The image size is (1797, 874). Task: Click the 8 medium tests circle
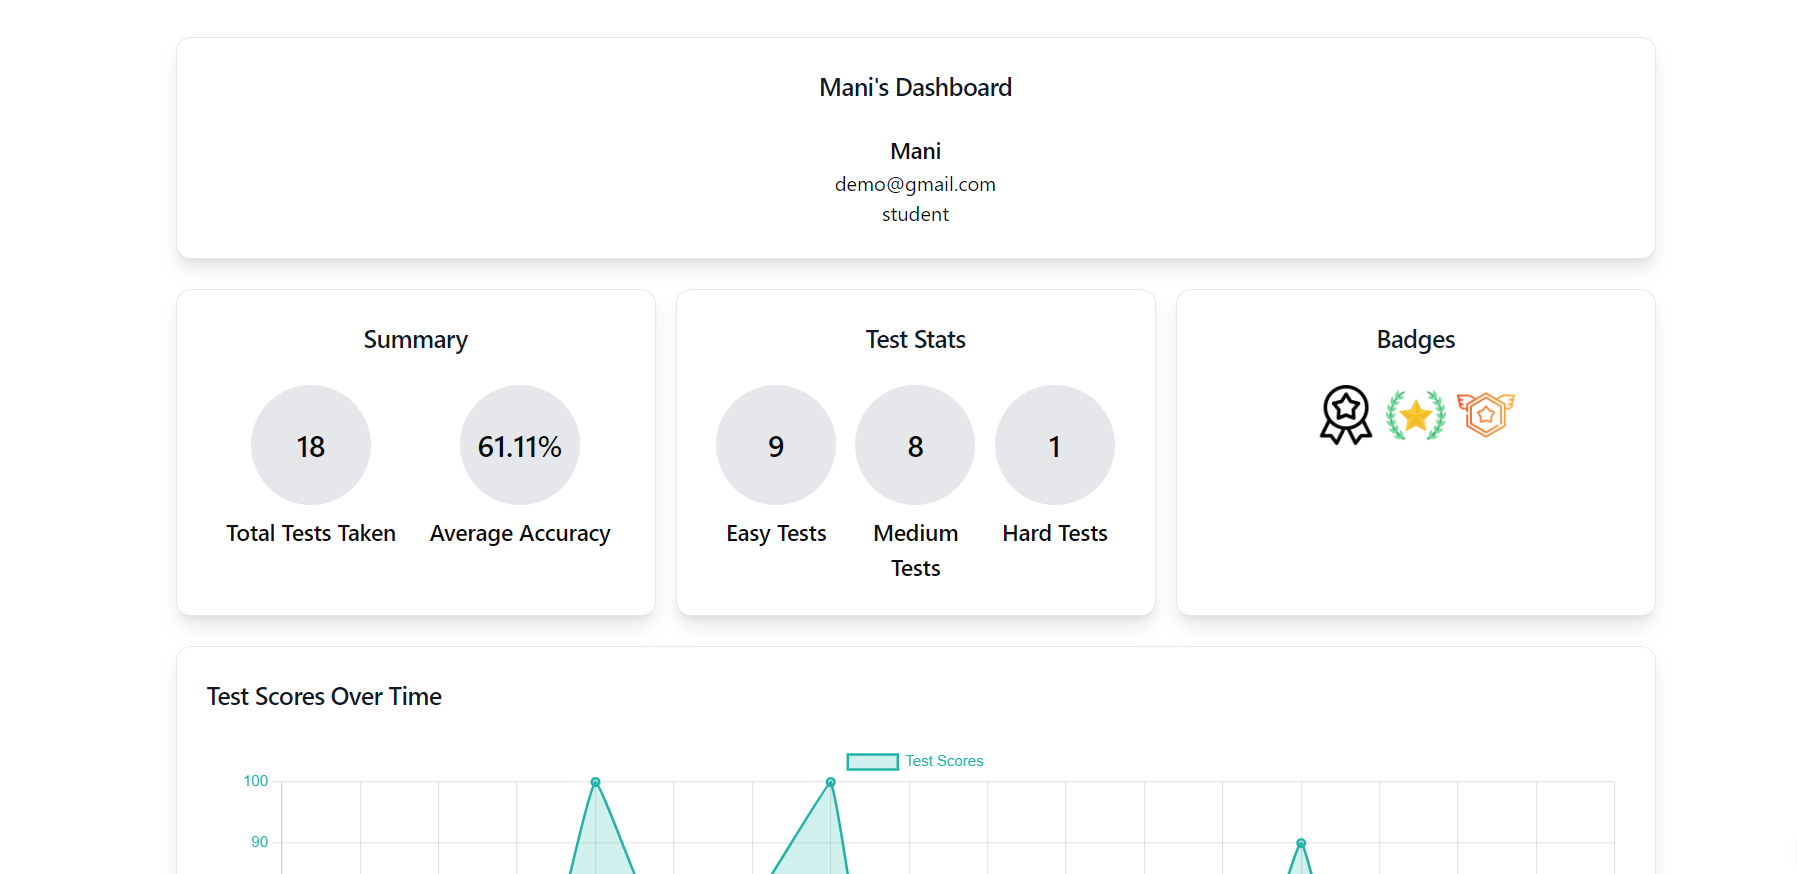click(915, 445)
